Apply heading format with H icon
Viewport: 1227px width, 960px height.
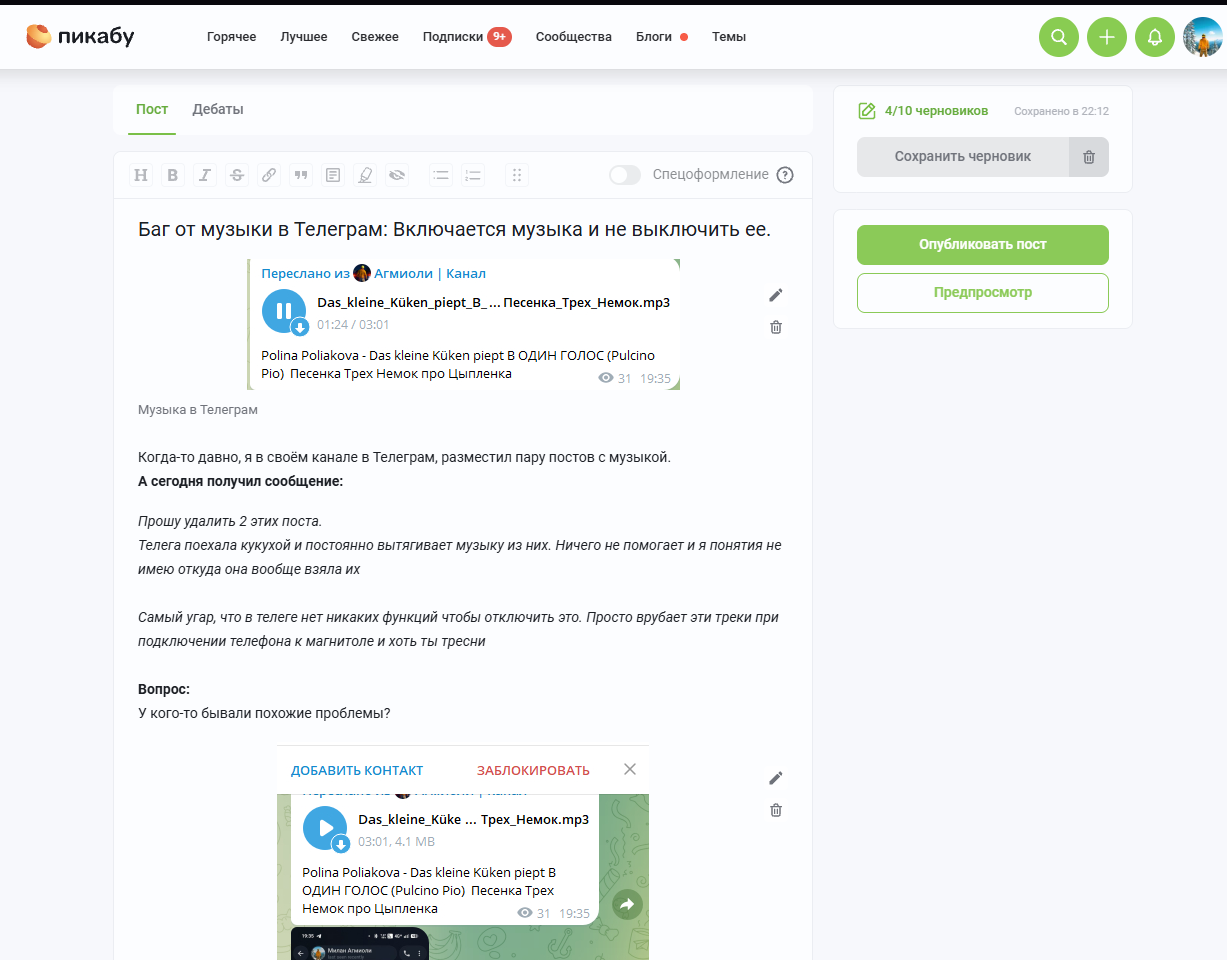pos(141,175)
